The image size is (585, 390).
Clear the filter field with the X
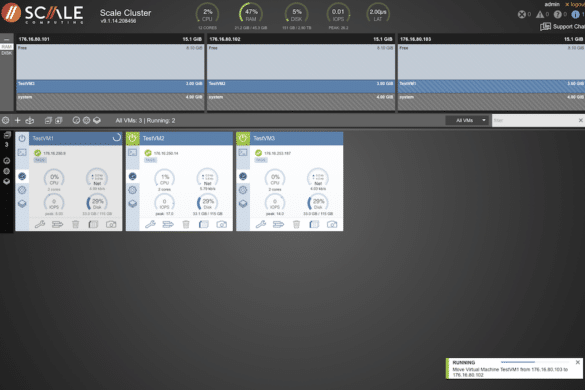(581, 120)
